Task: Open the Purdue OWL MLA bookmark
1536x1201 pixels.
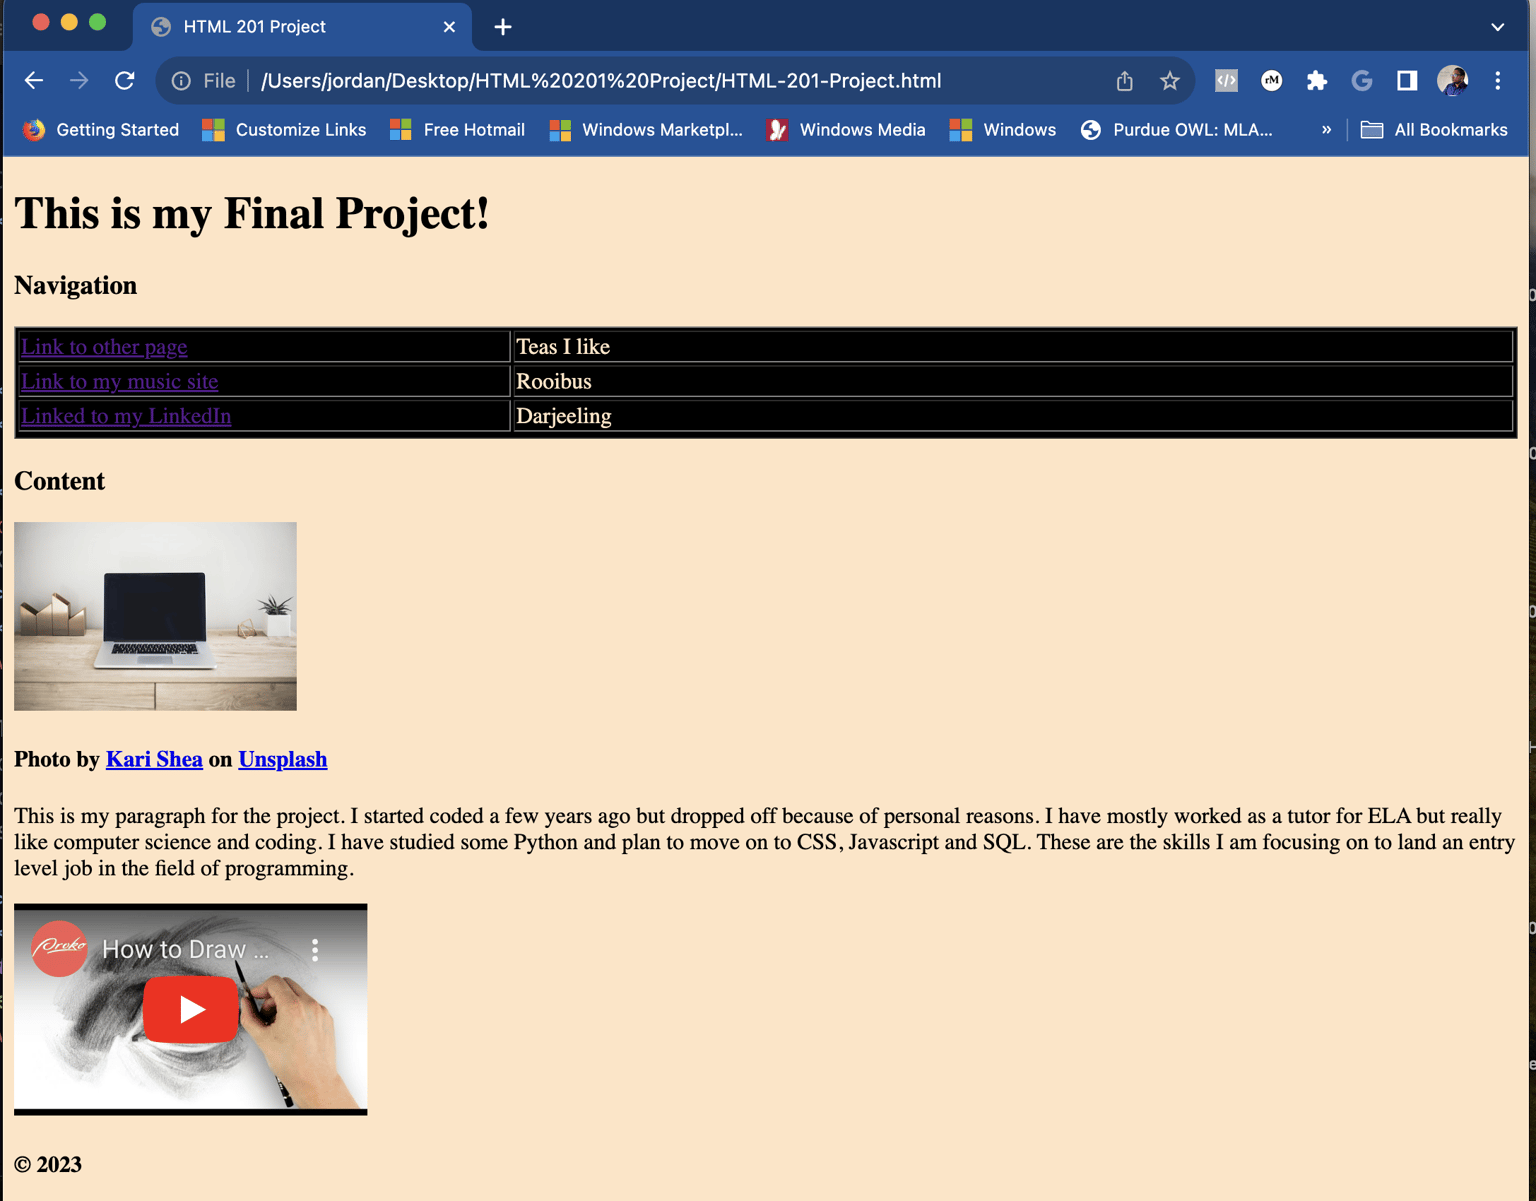Action: point(1177,130)
